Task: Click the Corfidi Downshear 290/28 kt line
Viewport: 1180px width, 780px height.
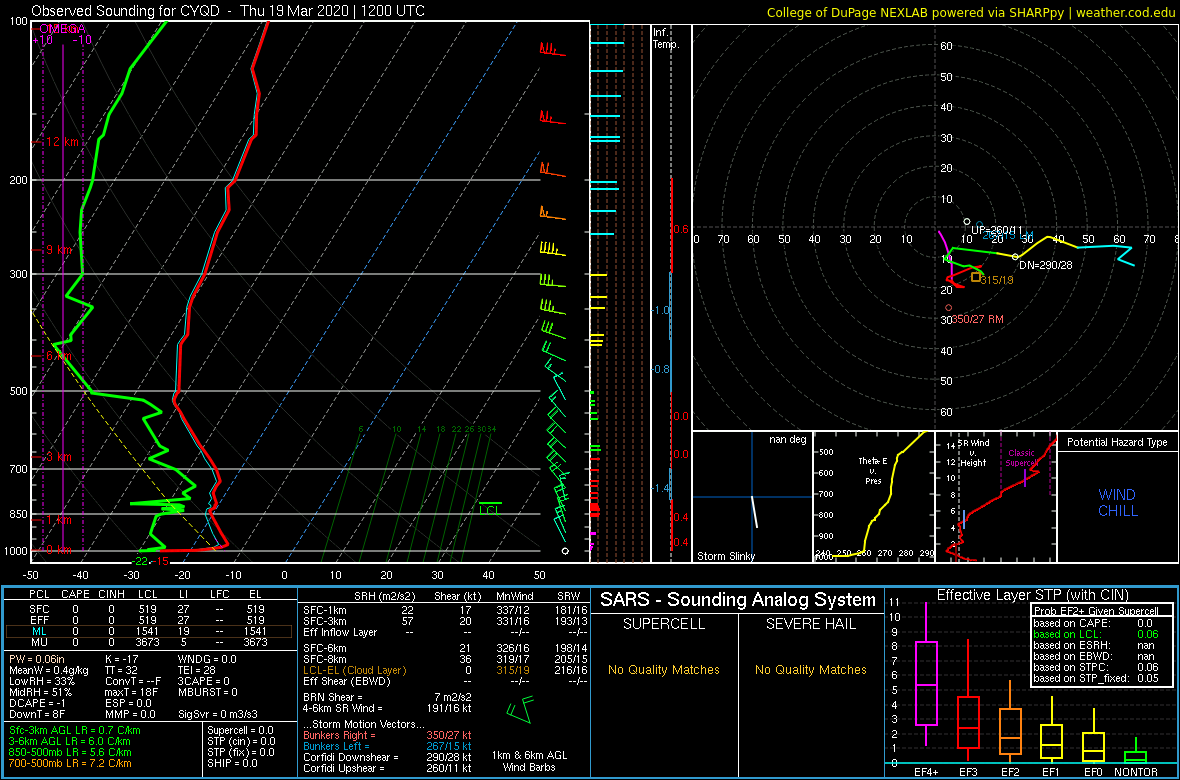Action: tap(387, 757)
